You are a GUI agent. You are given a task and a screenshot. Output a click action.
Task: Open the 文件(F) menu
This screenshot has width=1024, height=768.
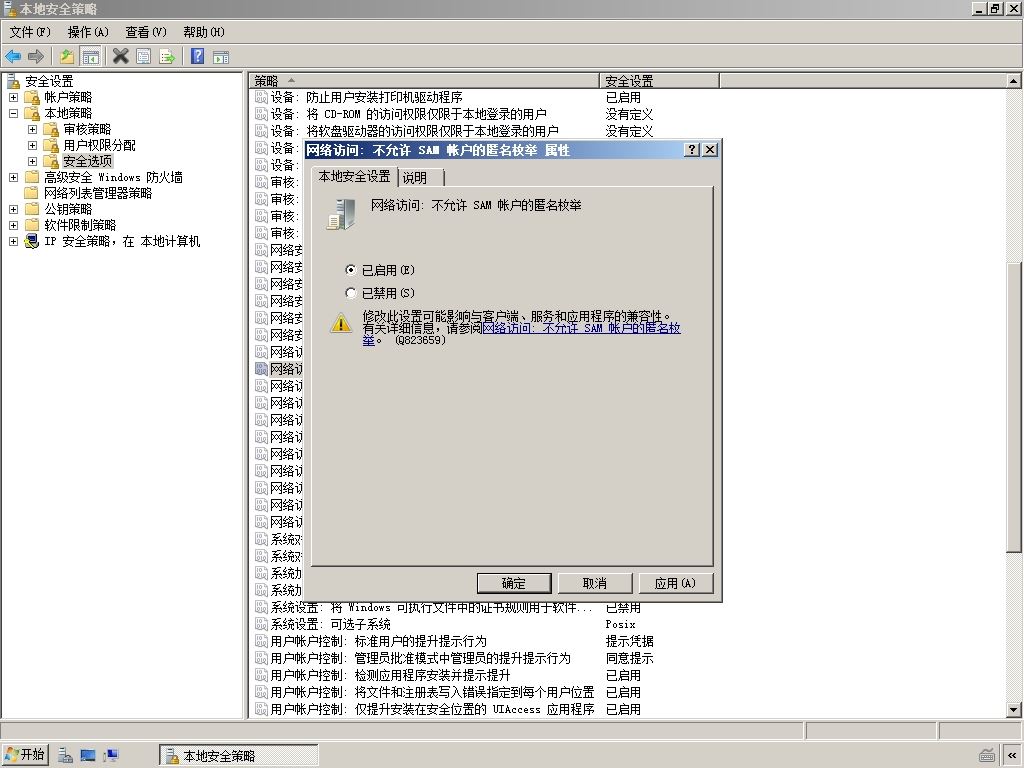point(30,32)
